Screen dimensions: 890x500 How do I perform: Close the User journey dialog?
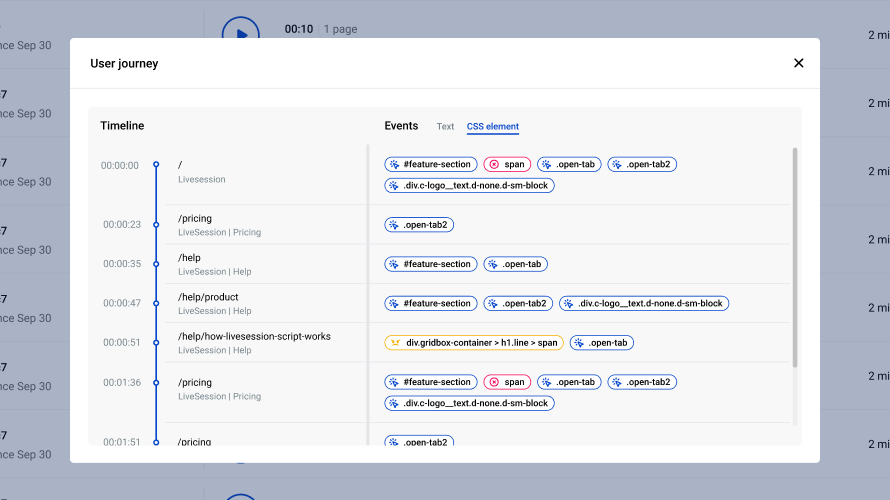tap(798, 63)
